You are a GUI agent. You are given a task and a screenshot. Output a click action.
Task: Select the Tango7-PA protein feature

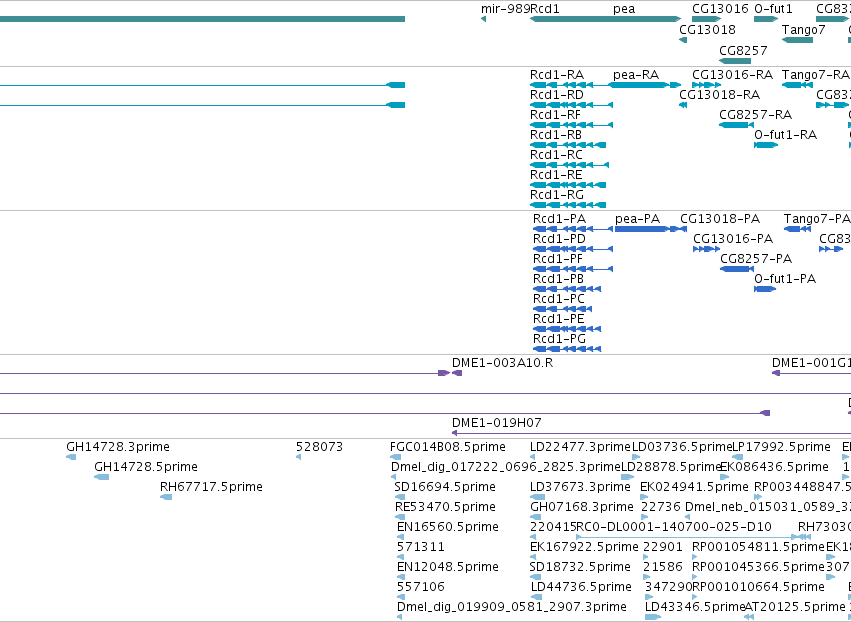coord(797,229)
